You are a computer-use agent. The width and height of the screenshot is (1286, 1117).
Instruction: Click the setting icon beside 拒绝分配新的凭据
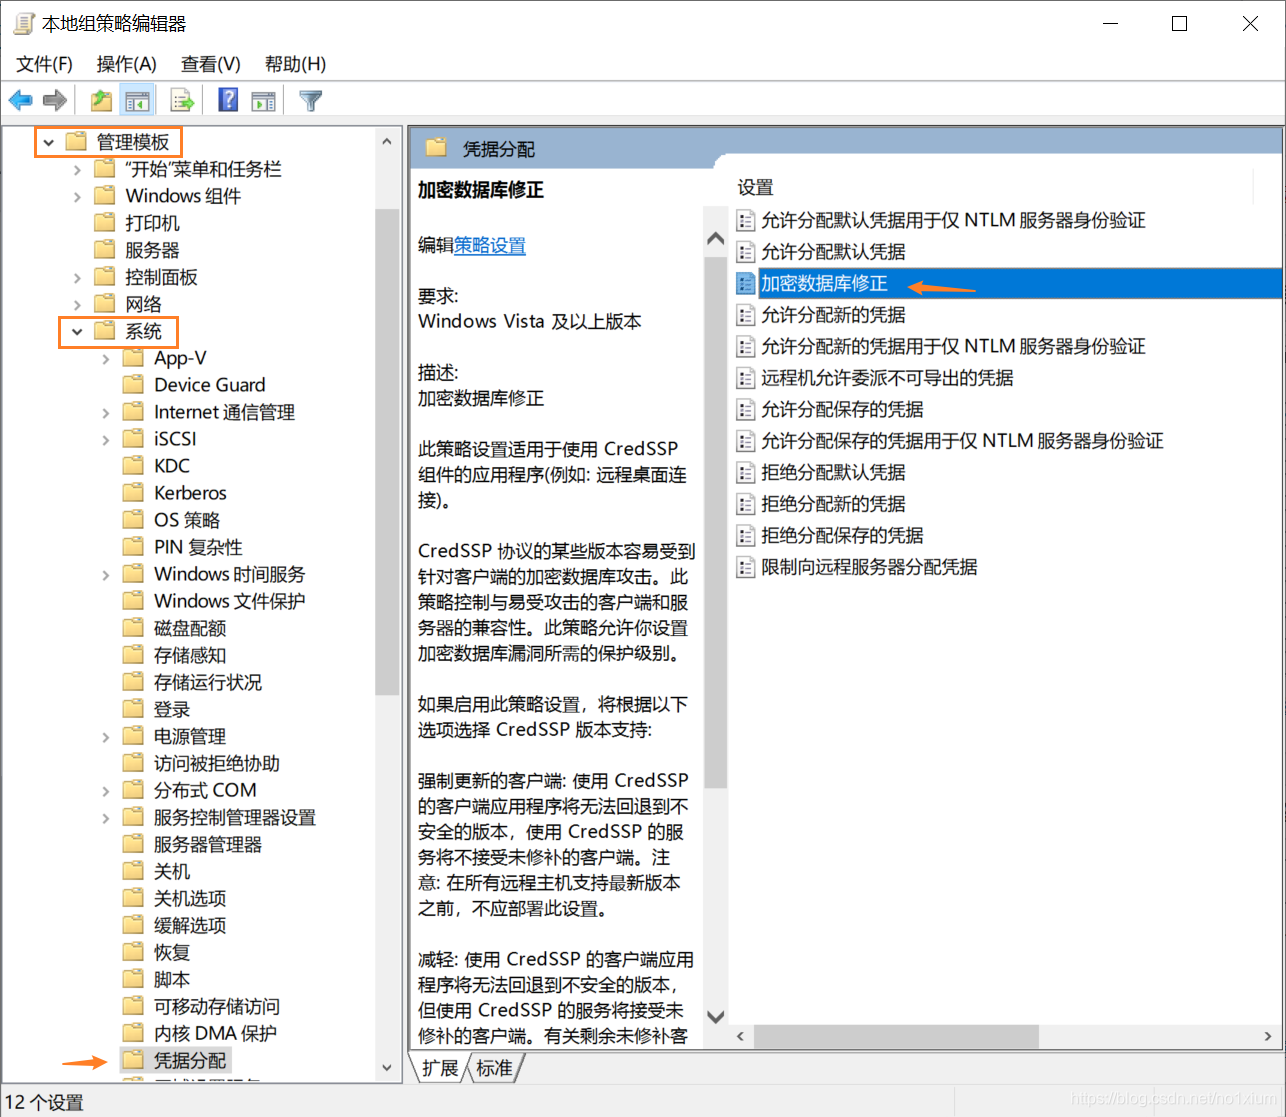(745, 504)
